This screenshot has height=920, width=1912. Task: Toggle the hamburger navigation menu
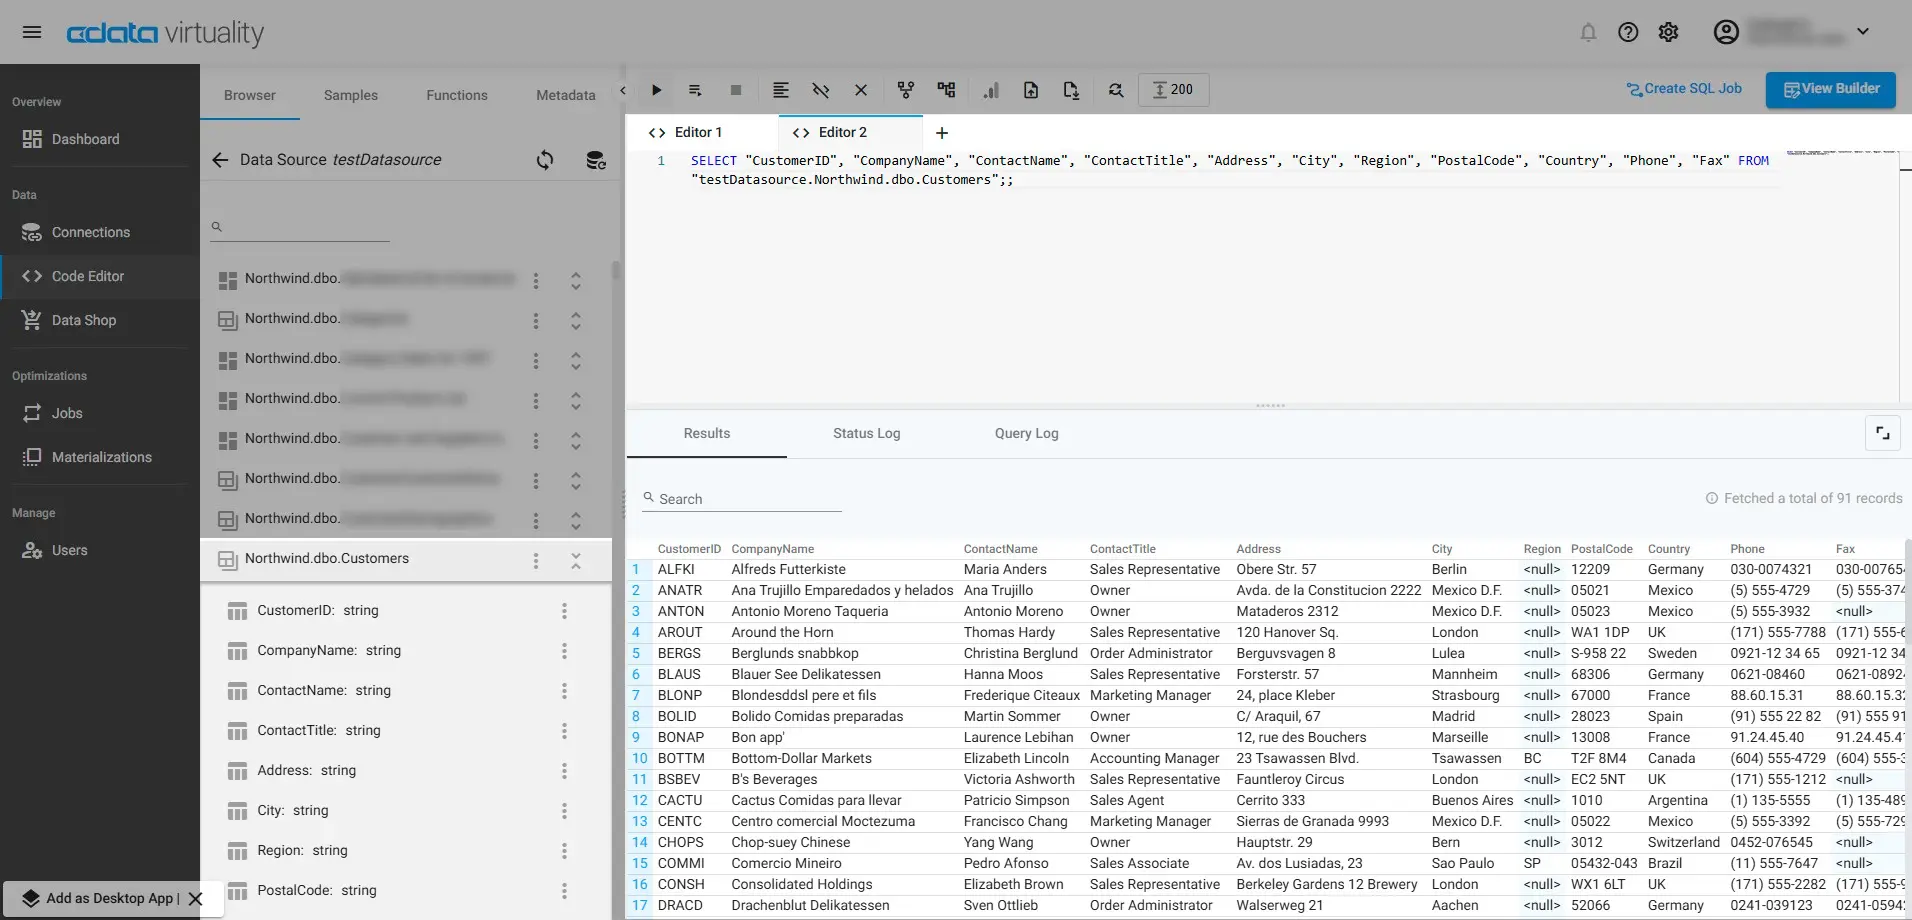32,32
